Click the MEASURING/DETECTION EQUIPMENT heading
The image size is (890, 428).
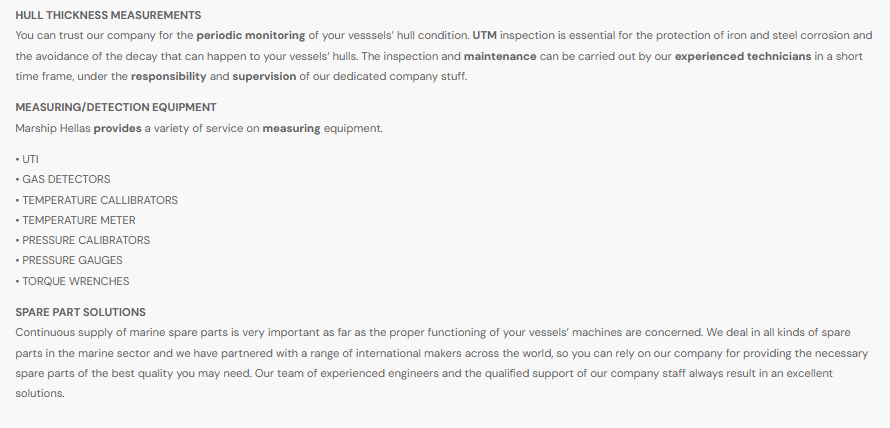(x=116, y=107)
